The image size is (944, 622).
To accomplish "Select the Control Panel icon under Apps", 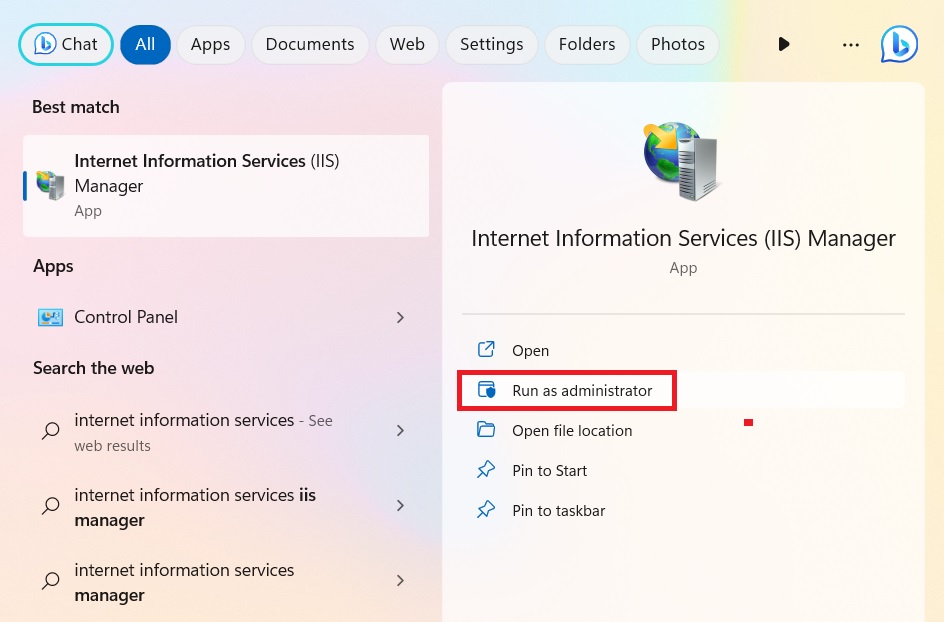I will pyautogui.click(x=53, y=317).
